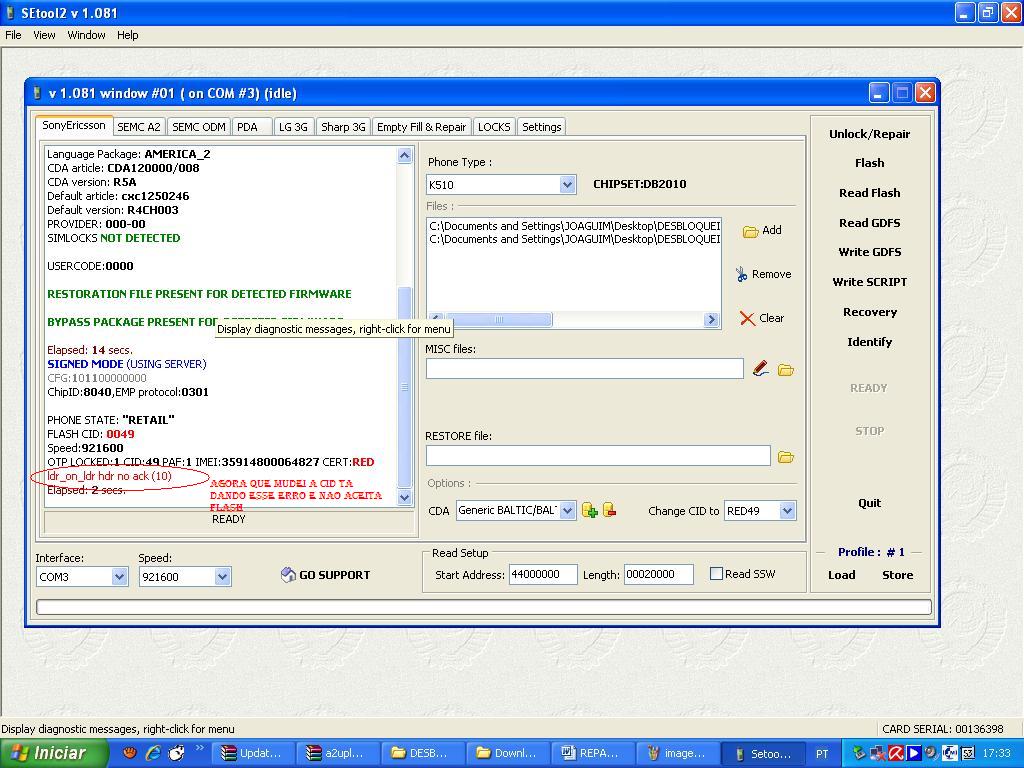Click the Files list scroll right arrow
The image size is (1024, 768).
coord(711,319)
